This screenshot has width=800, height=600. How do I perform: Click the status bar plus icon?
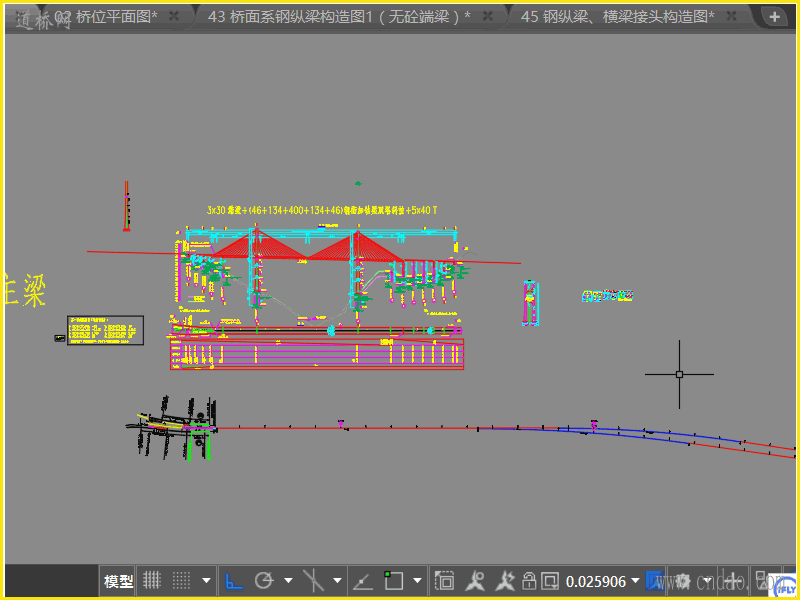point(734,581)
